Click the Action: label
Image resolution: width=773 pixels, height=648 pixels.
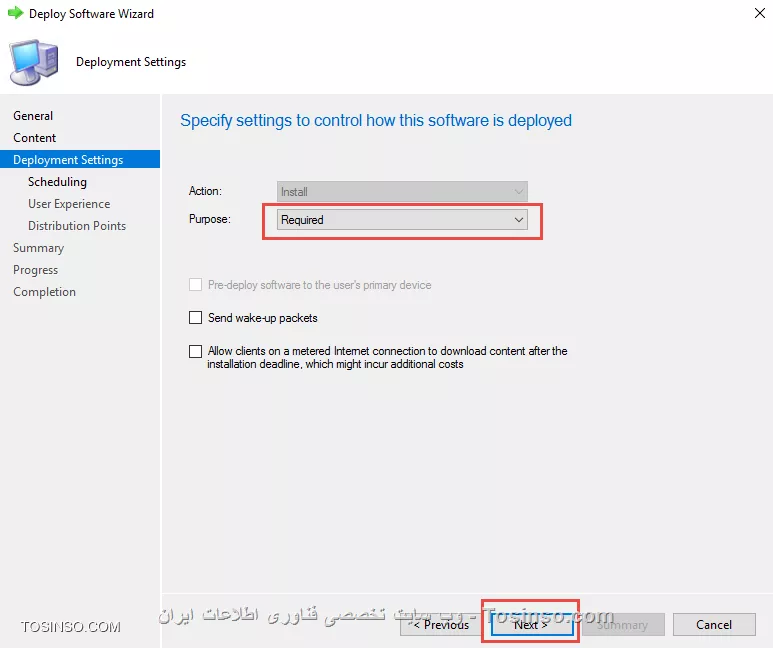pyautogui.click(x=205, y=191)
